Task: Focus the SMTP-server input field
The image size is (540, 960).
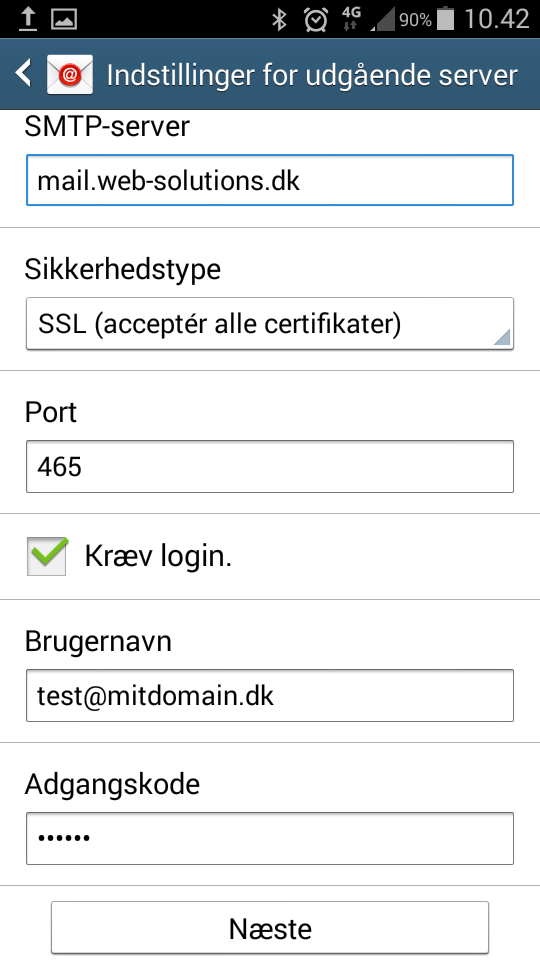Action: [269, 180]
